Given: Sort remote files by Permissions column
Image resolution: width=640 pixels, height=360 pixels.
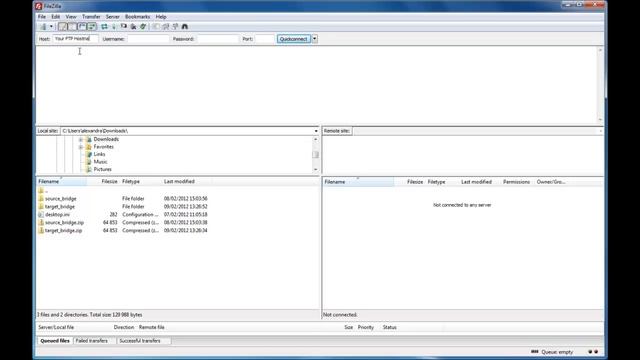Looking at the screenshot, I should point(516,182).
